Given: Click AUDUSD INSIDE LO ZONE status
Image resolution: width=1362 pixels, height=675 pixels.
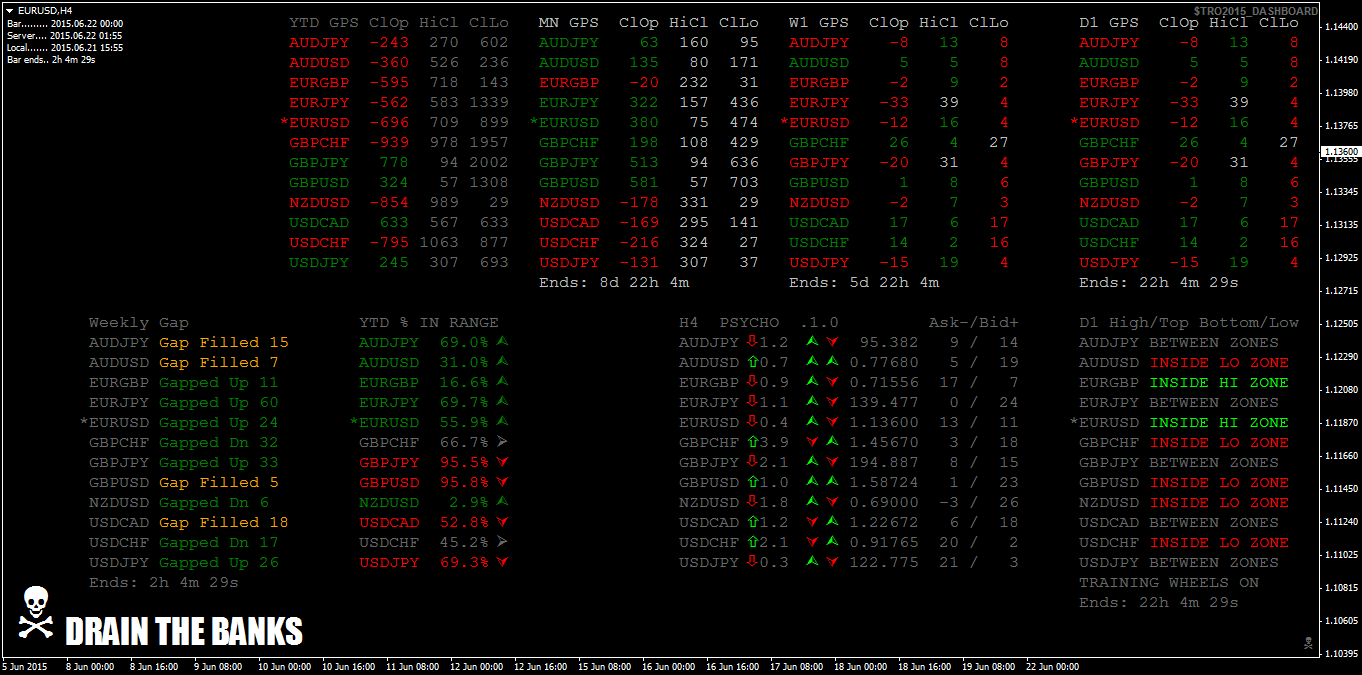Looking at the screenshot, I should [x=1219, y=362].
